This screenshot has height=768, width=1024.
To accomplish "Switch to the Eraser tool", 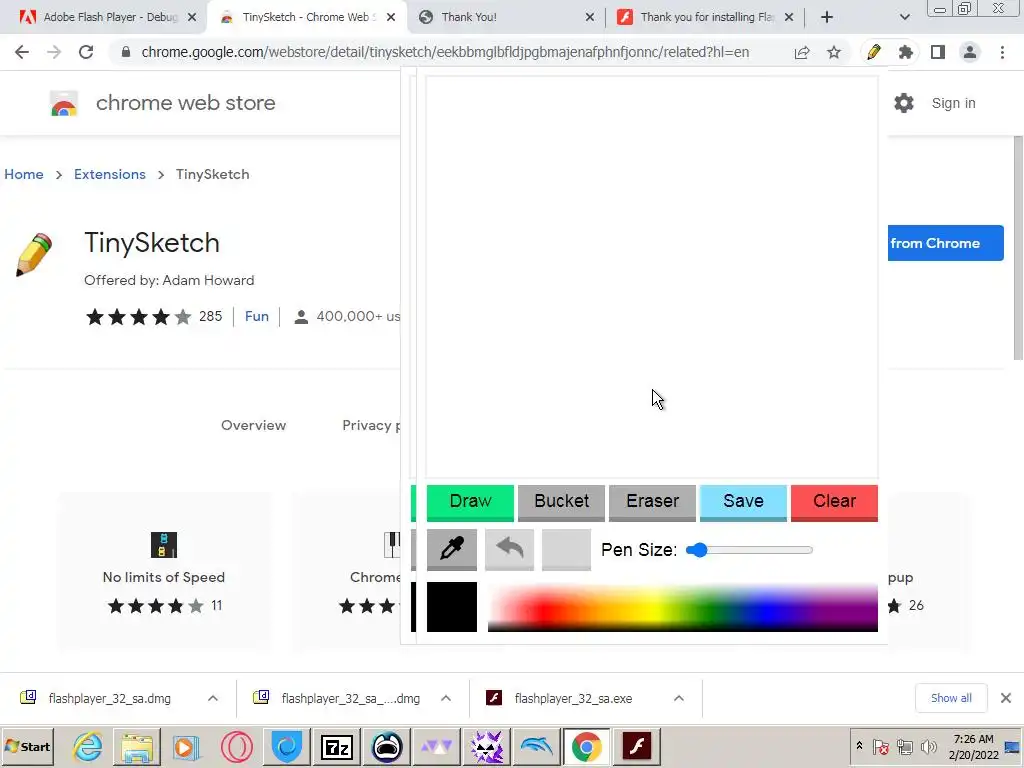I will pos(652,502).
